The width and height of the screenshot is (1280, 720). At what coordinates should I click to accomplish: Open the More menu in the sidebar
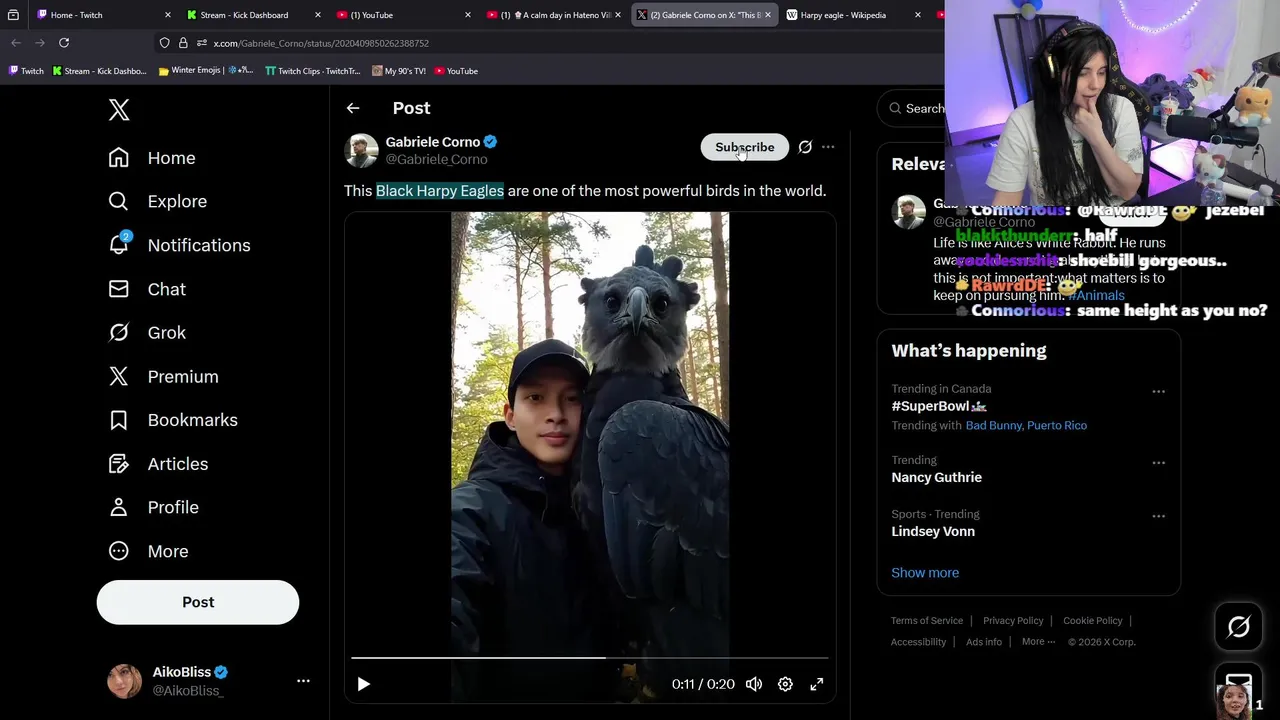(148, 551)
